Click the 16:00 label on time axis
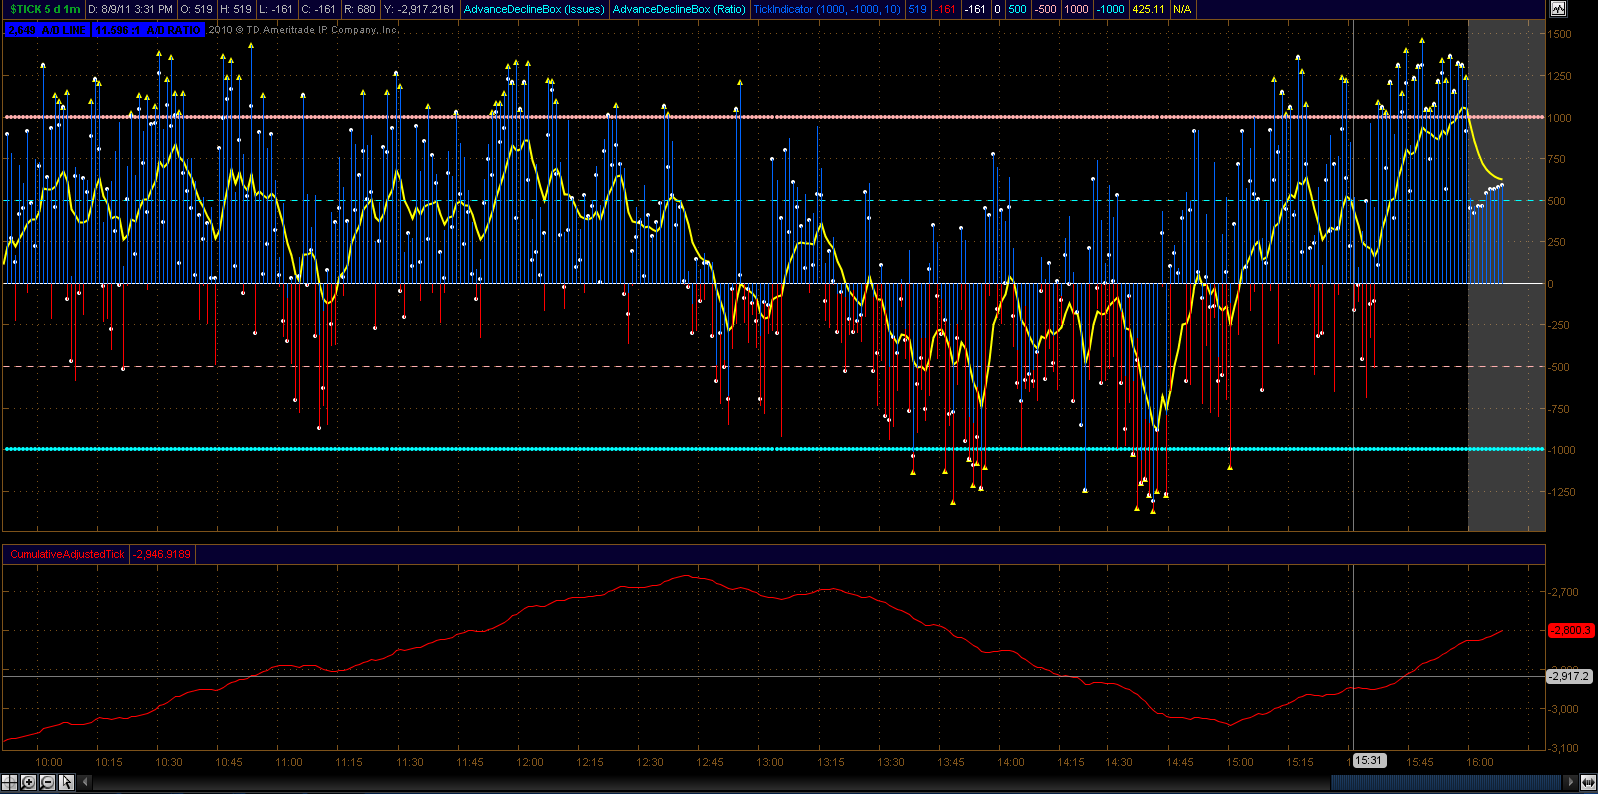This screenshot has width=1598, height=794. click(1480, 762)
